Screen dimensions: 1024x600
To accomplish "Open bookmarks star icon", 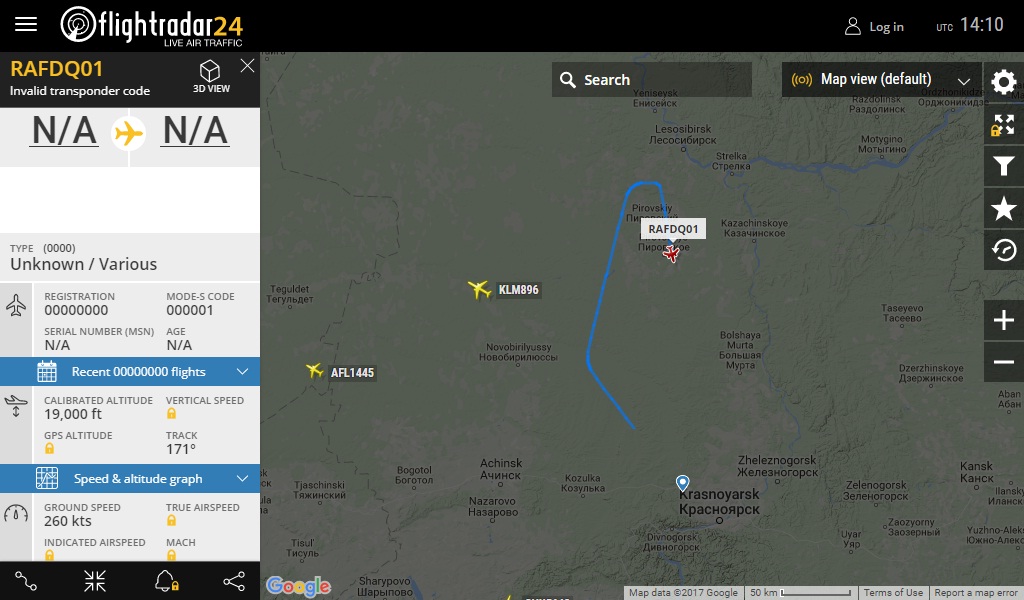I will [x=1004, y=209].
